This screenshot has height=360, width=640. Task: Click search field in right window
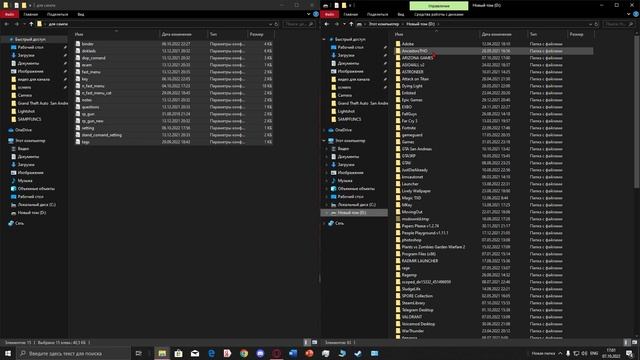coord(619,24)
